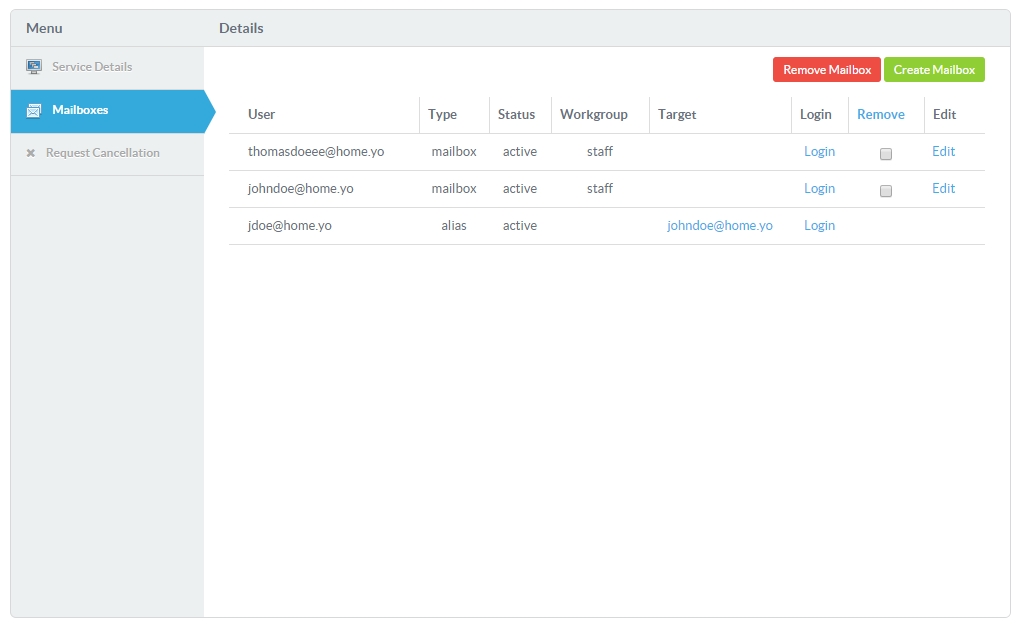Edit the thomasdoeee@home.yo mailbox
The width and height of the screenshot is (1020, 627).
(x=943, y=152)
